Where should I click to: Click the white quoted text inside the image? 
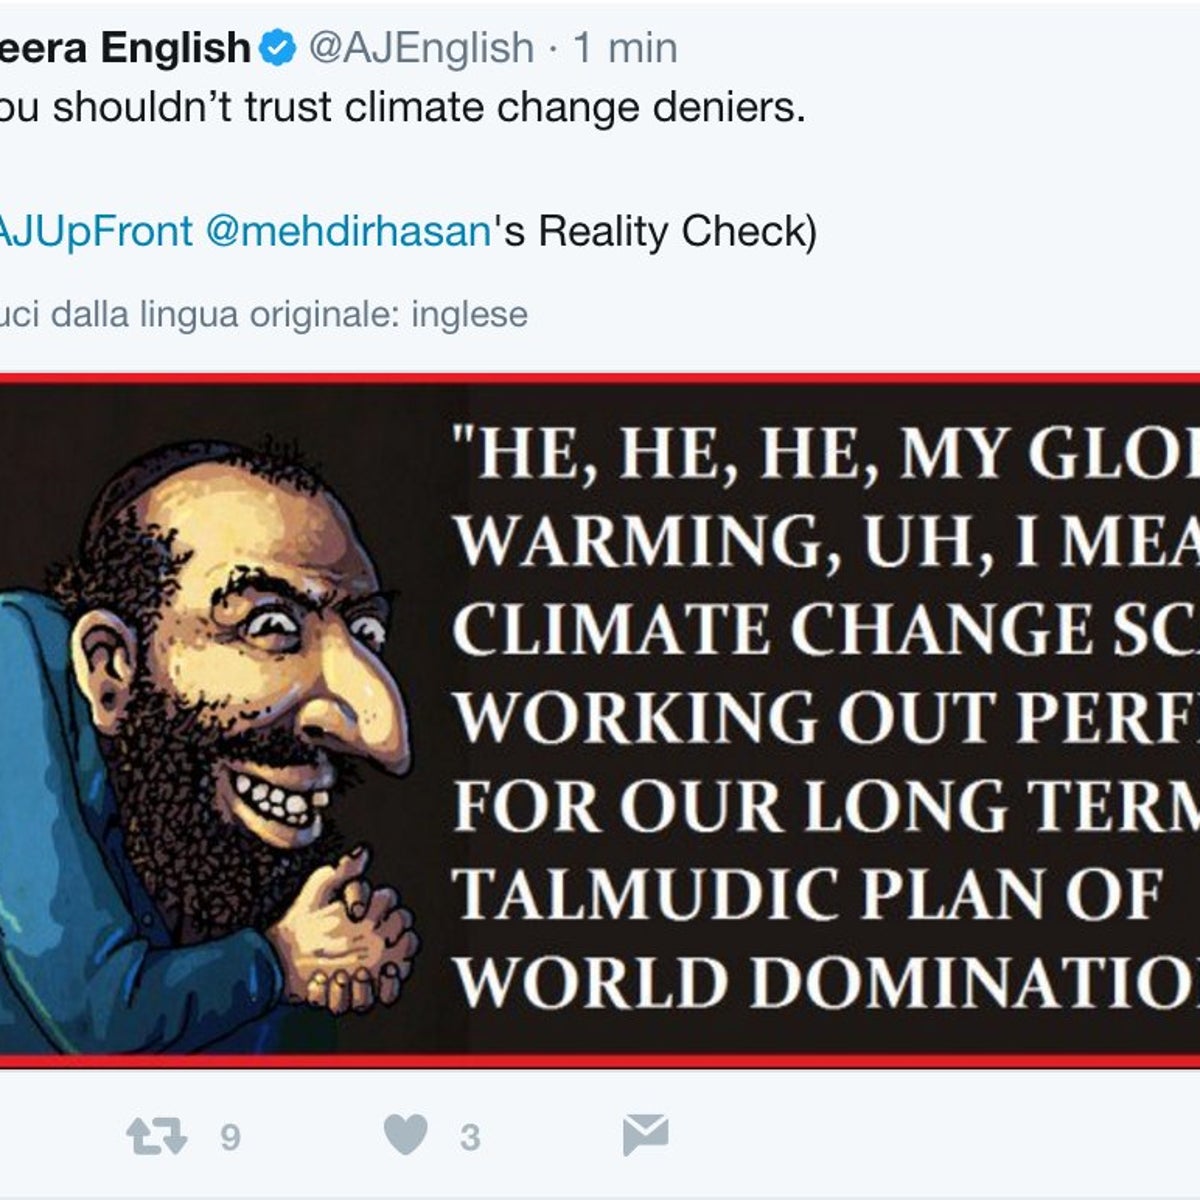820,715
